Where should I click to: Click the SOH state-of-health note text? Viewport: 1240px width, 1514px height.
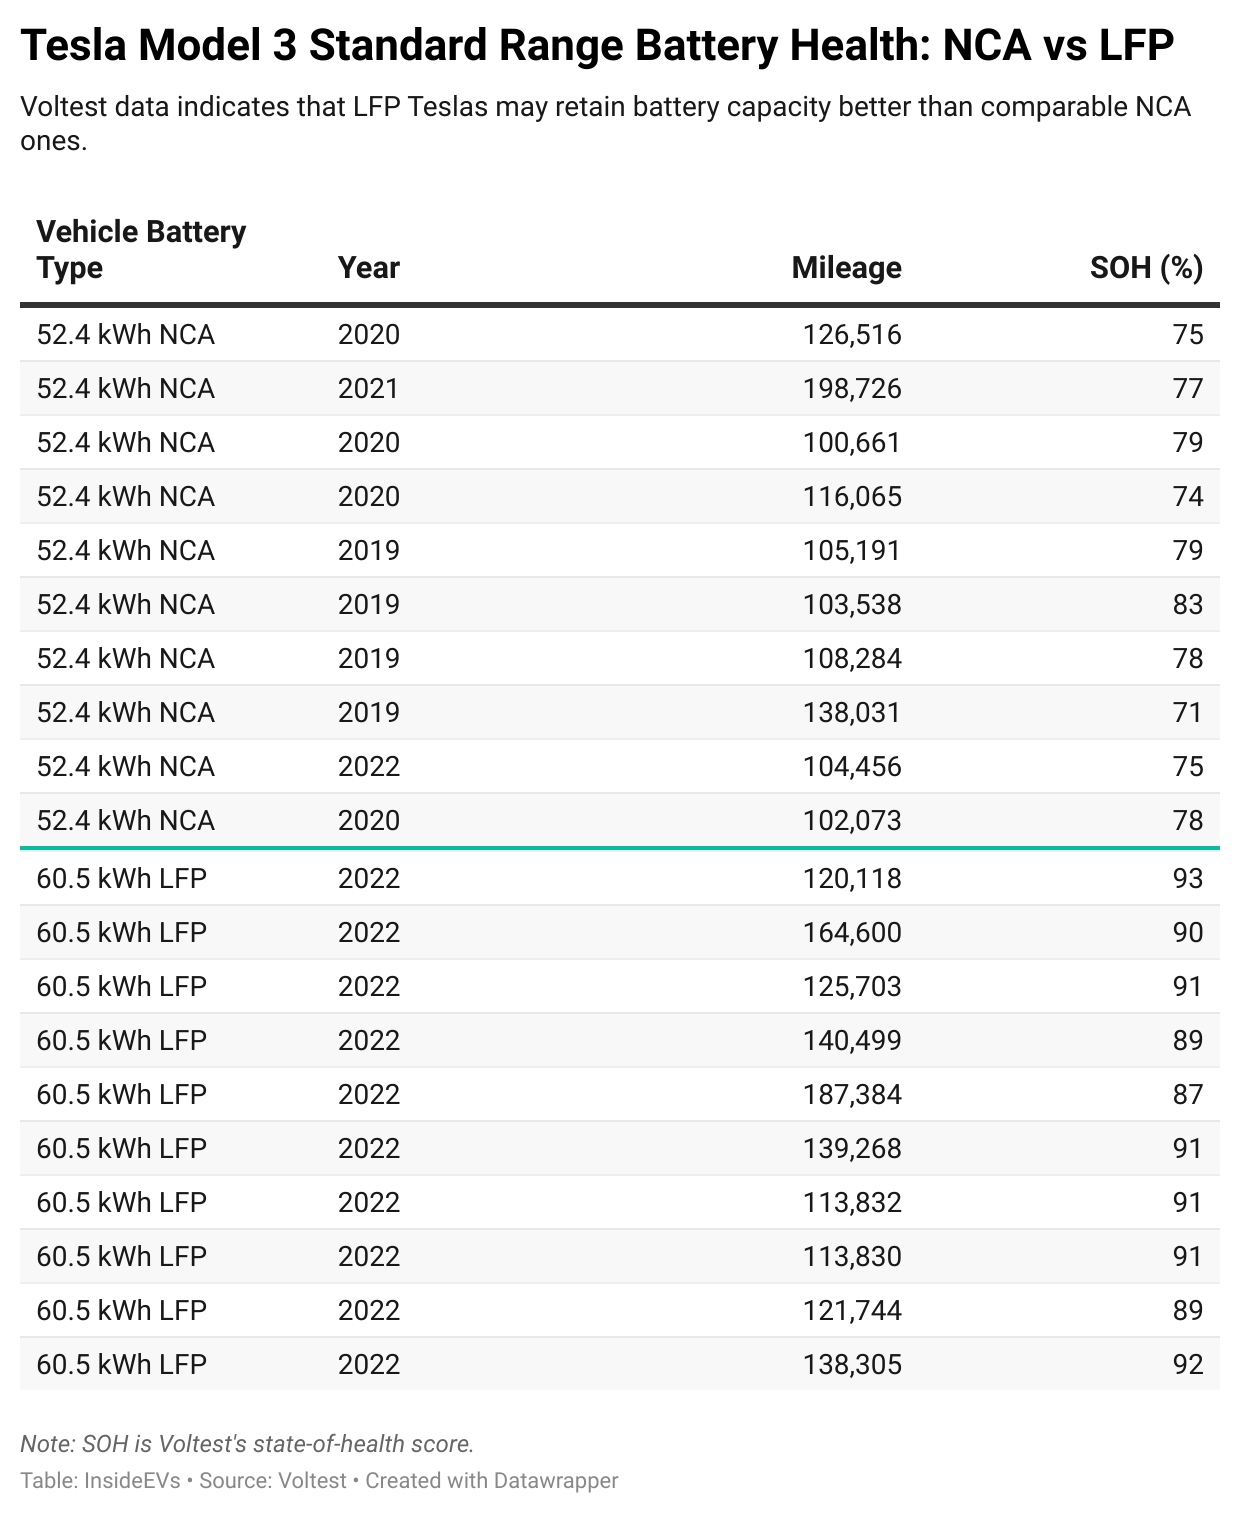[x=247, y=1444]
